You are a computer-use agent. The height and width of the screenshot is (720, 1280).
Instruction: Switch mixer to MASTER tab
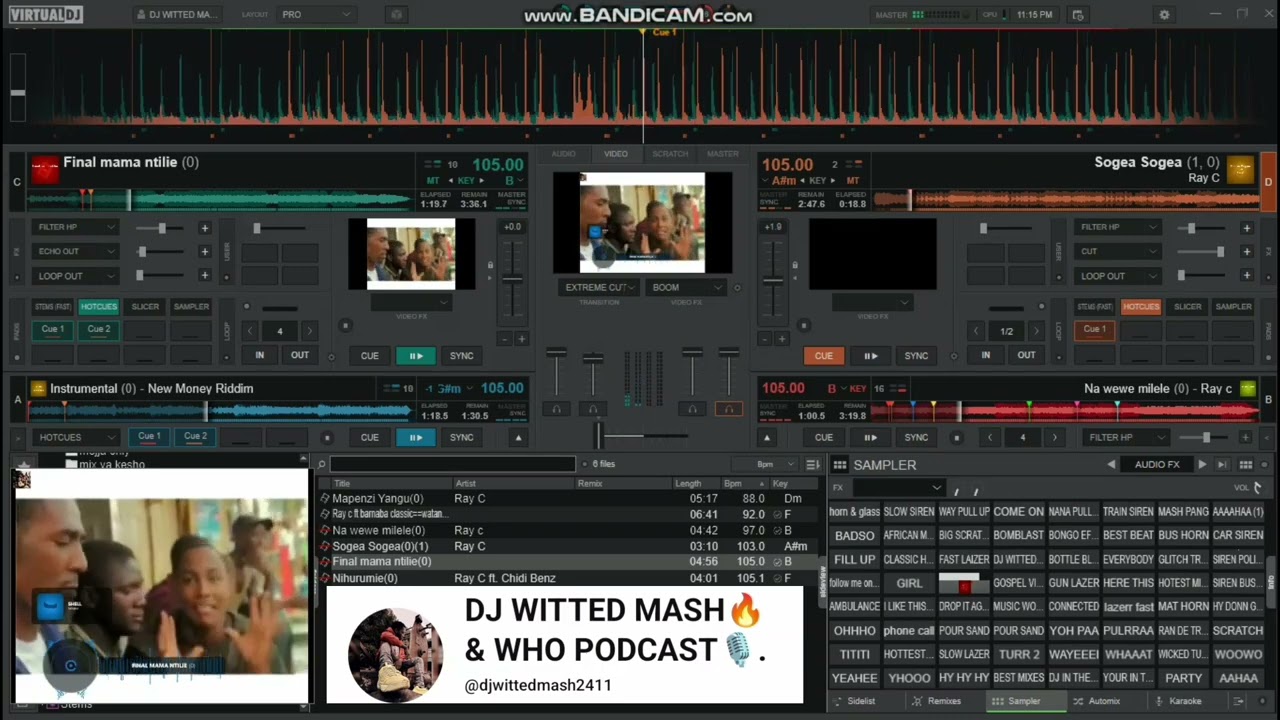pyautogui.click(x=723, y=154)
